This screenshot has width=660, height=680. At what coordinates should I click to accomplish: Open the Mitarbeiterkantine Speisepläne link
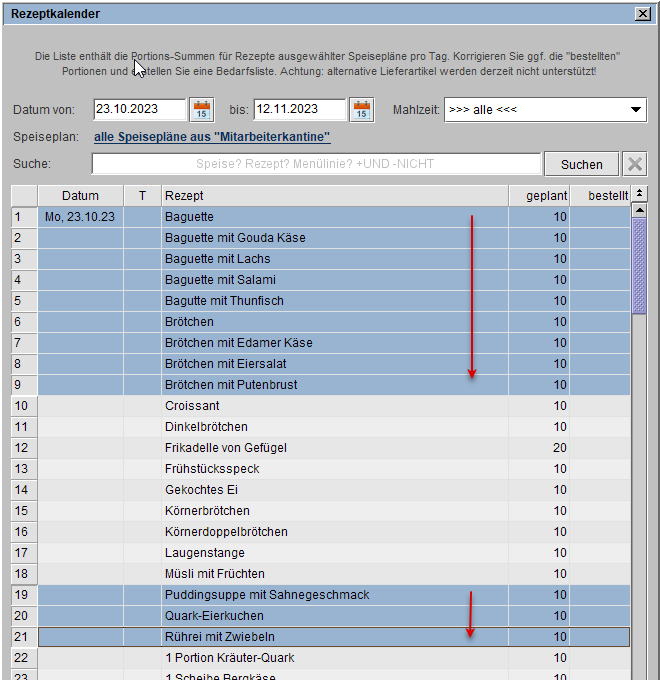[x=212, y=137]
